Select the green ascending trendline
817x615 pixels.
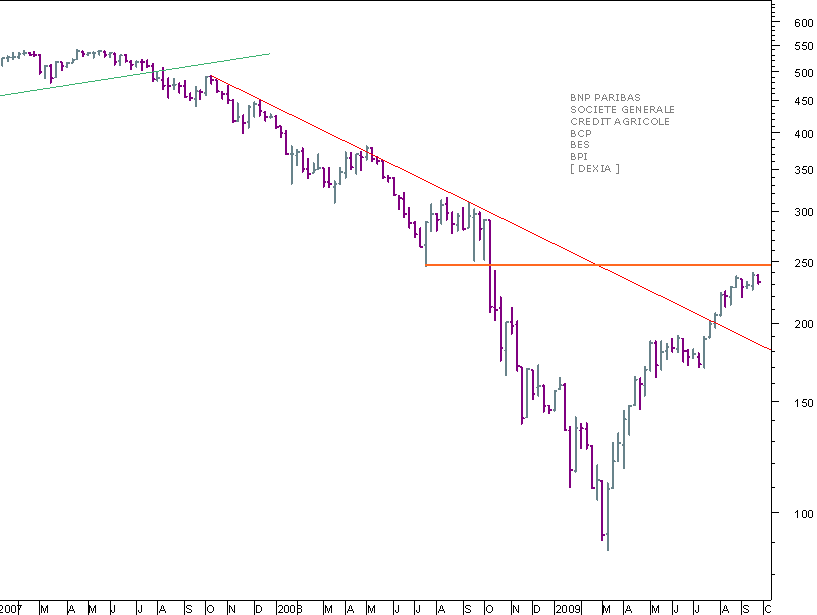tap(135, 75)
